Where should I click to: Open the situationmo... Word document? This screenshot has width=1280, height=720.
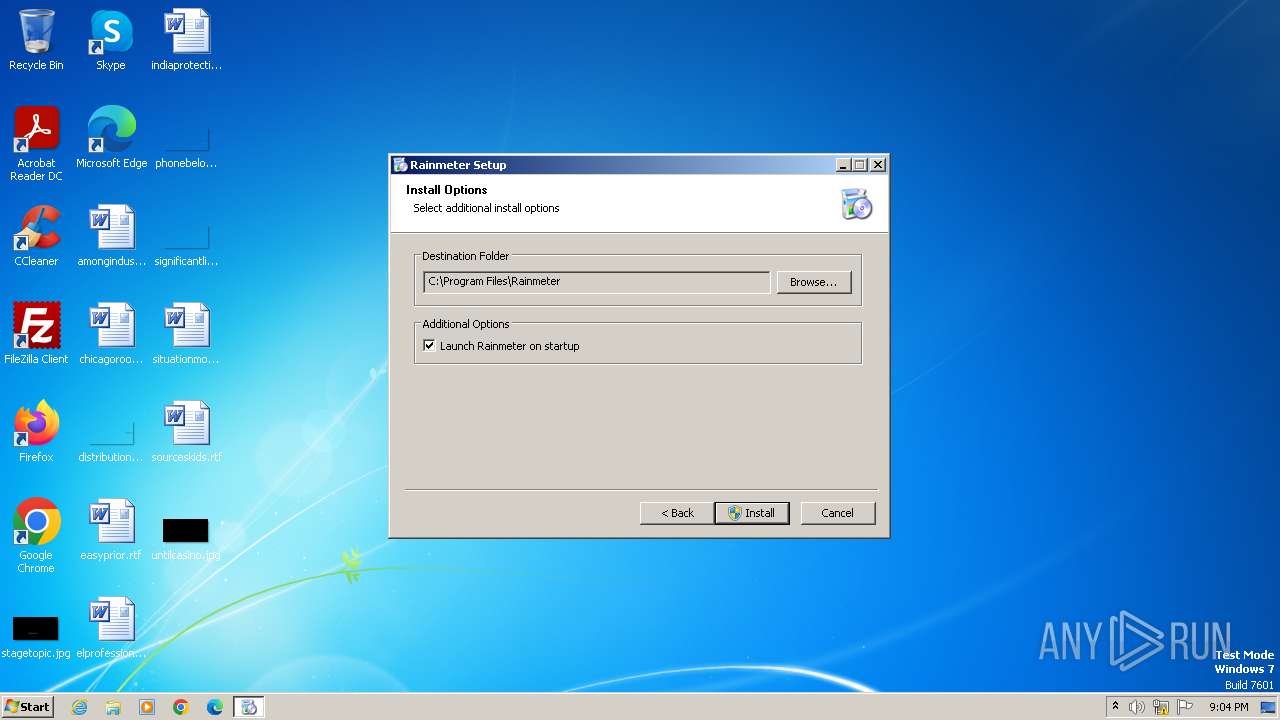[186, 334]
